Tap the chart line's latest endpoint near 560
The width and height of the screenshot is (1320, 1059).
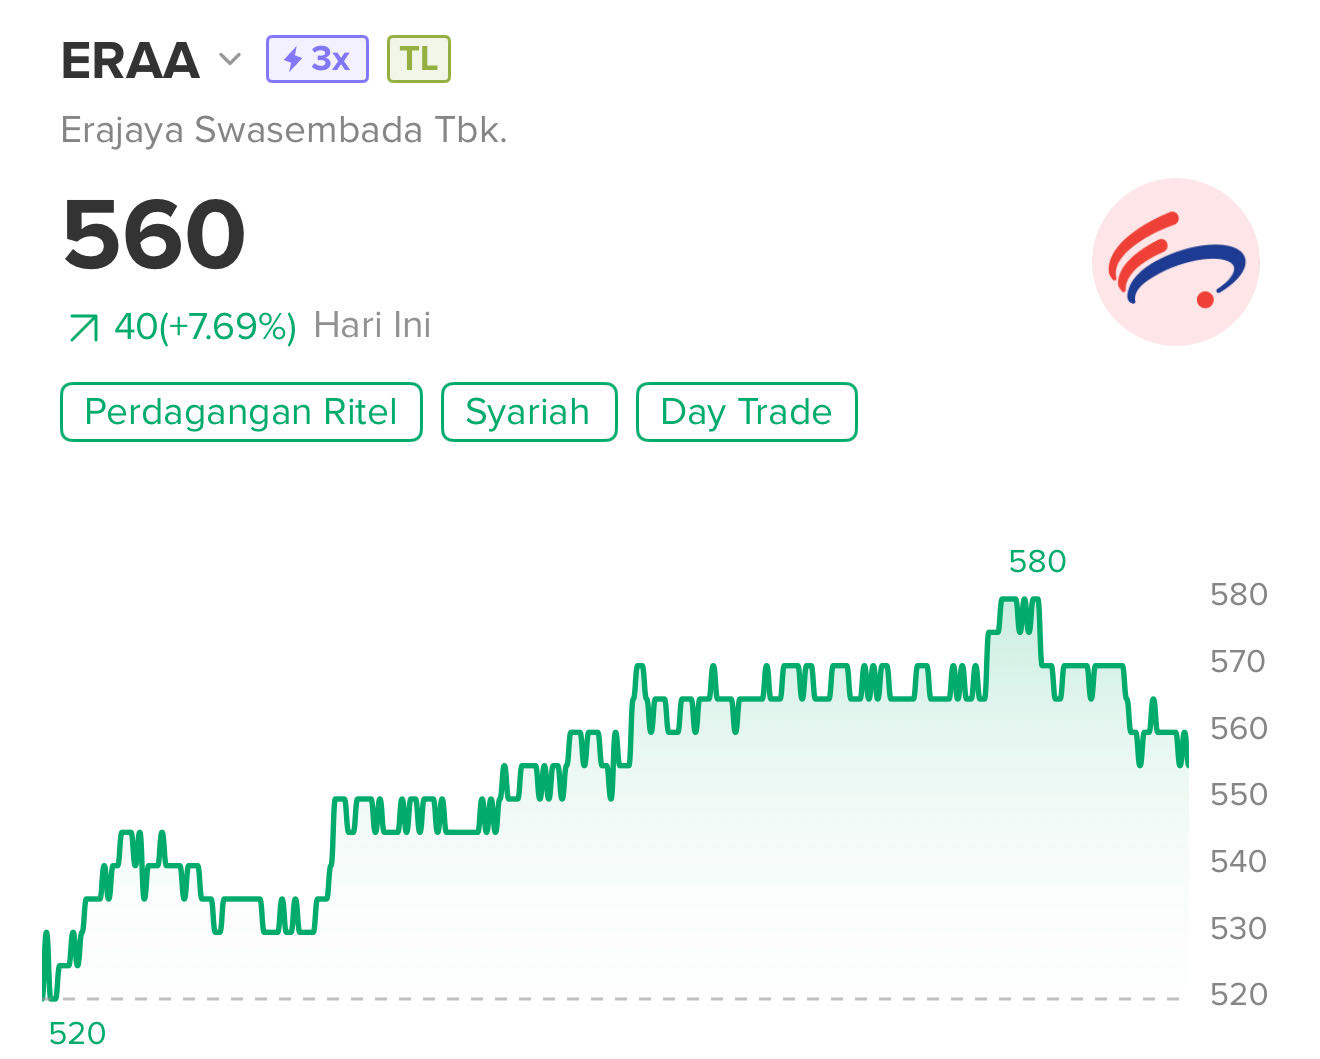point(1187,764)
